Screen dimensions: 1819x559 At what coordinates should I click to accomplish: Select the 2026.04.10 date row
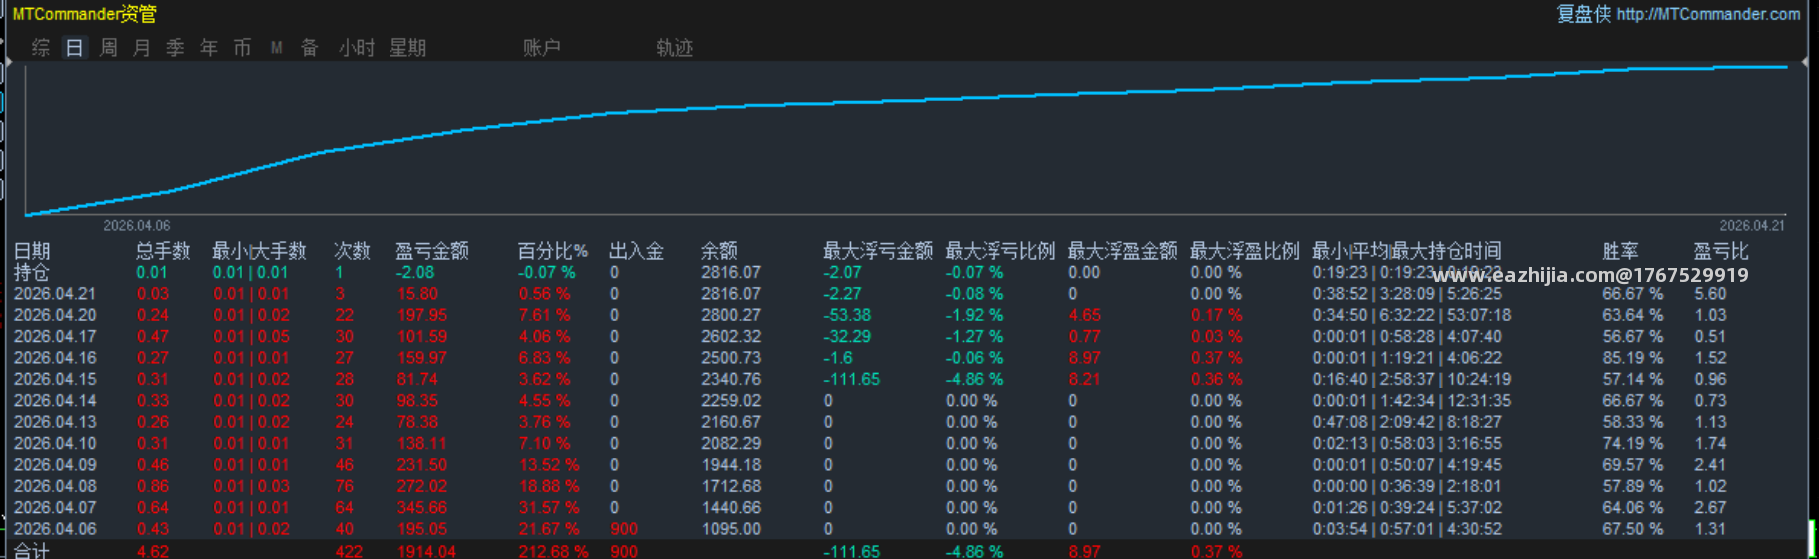click(x=55, y=443)
